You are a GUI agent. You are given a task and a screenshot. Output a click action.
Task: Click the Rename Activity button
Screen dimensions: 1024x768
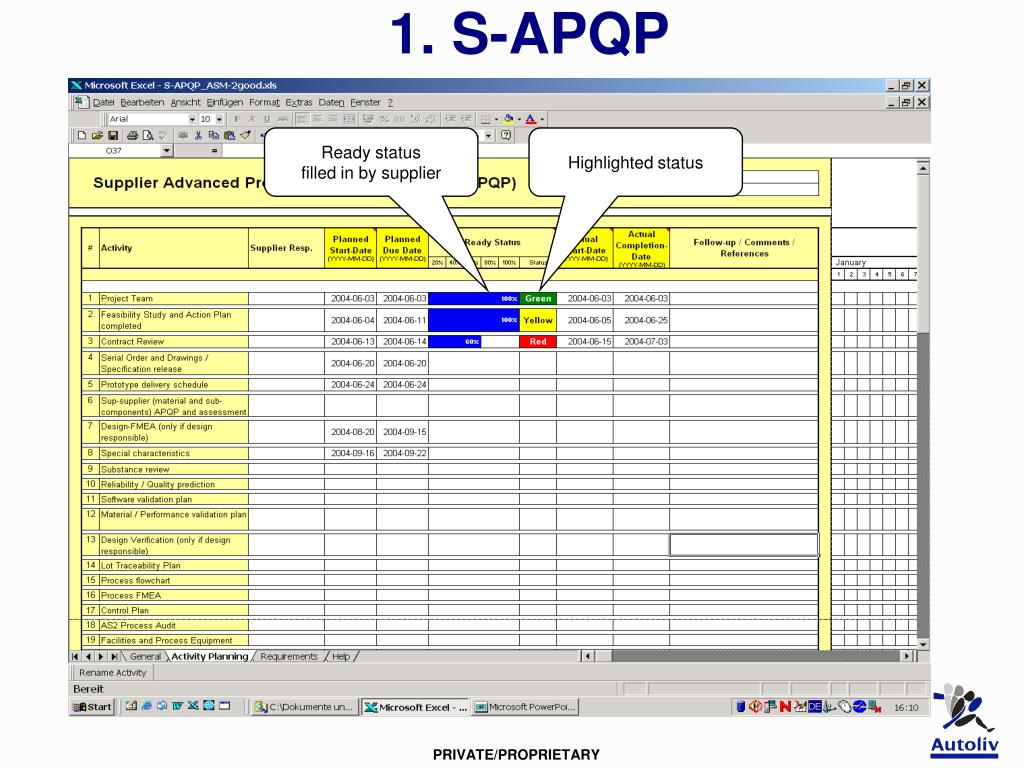[x=112, y=672]
